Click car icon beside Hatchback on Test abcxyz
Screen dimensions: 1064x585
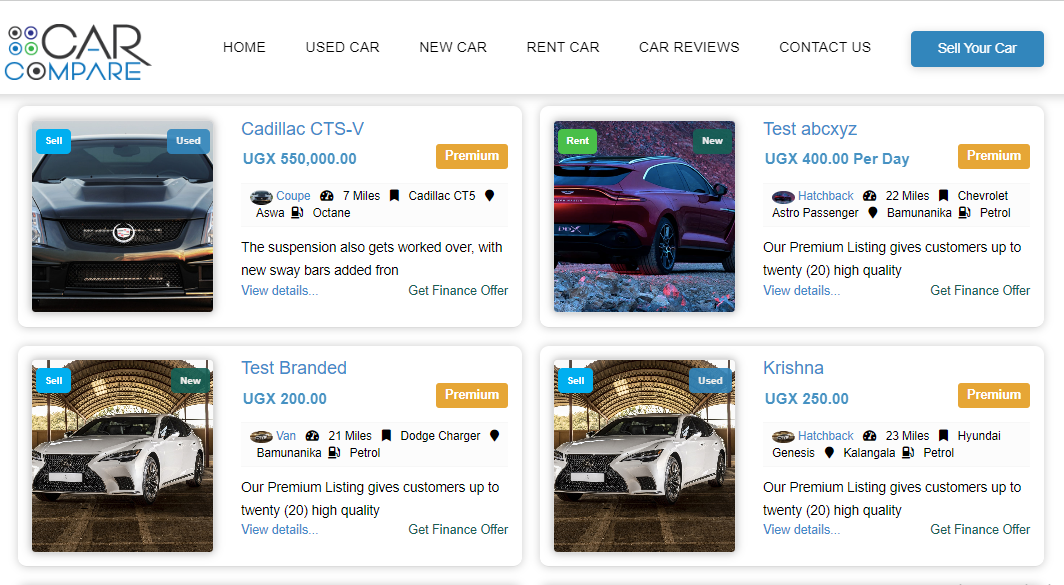(783, 197)
